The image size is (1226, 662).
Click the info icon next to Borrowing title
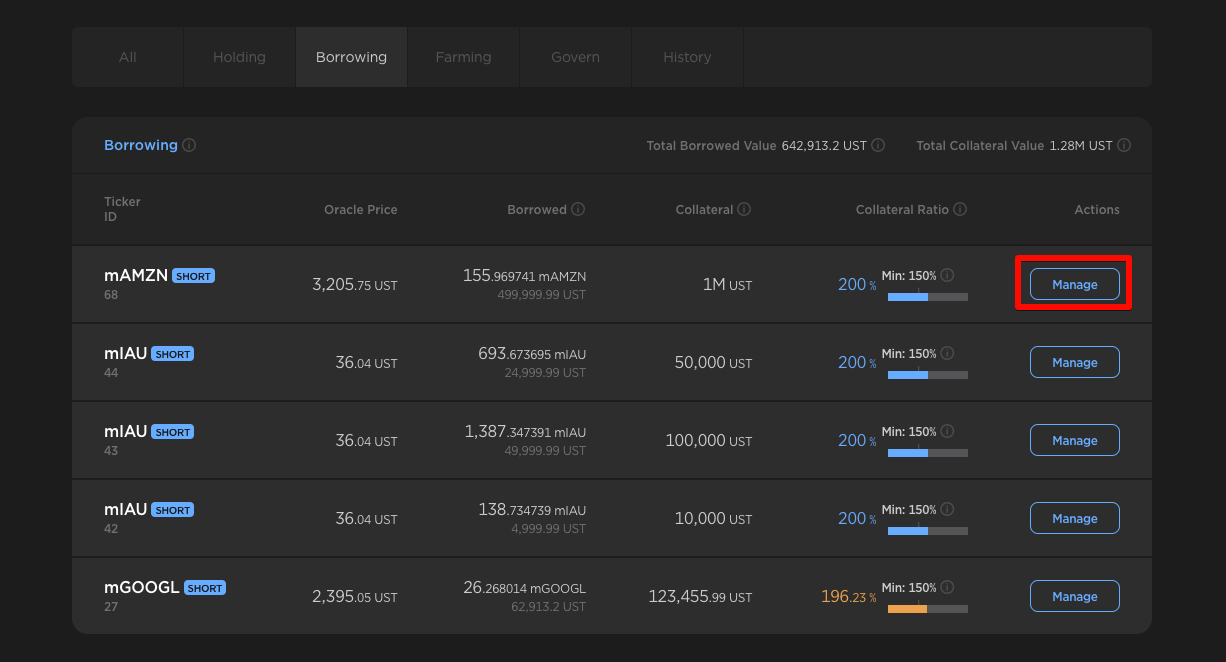189,145
